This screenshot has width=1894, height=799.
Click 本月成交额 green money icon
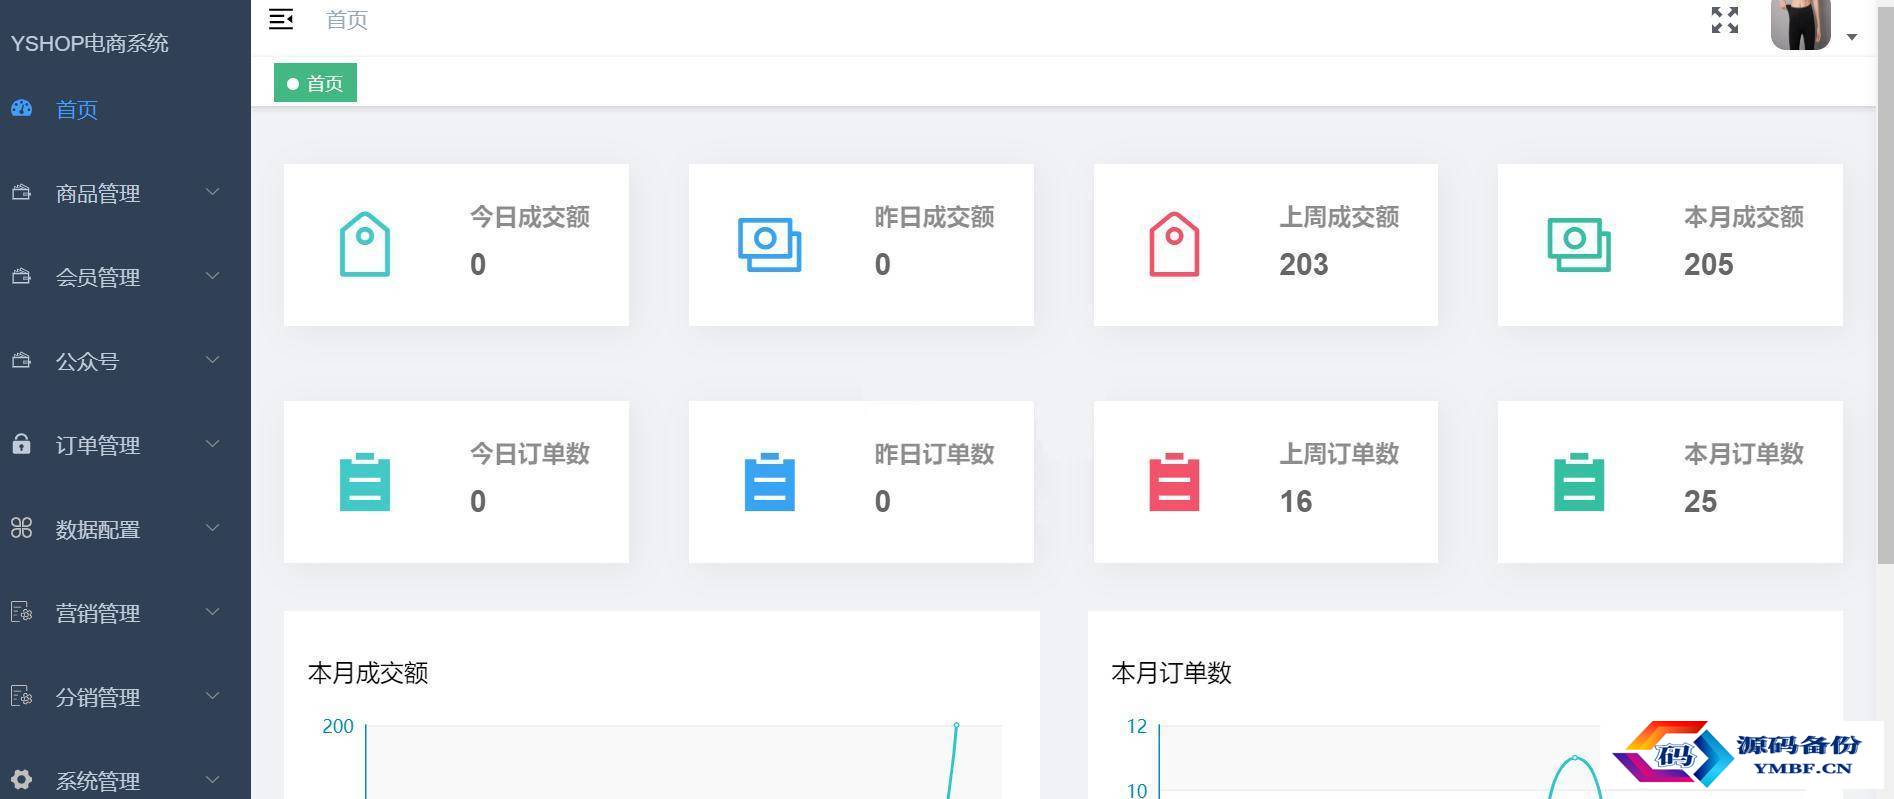[1579, 245]
